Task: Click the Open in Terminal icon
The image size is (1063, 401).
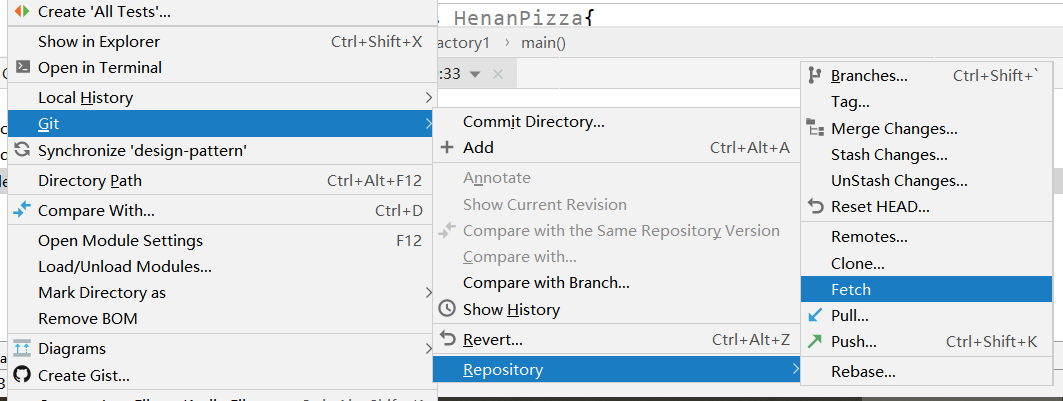Action: pyautogui.click(x=22, y=67)
